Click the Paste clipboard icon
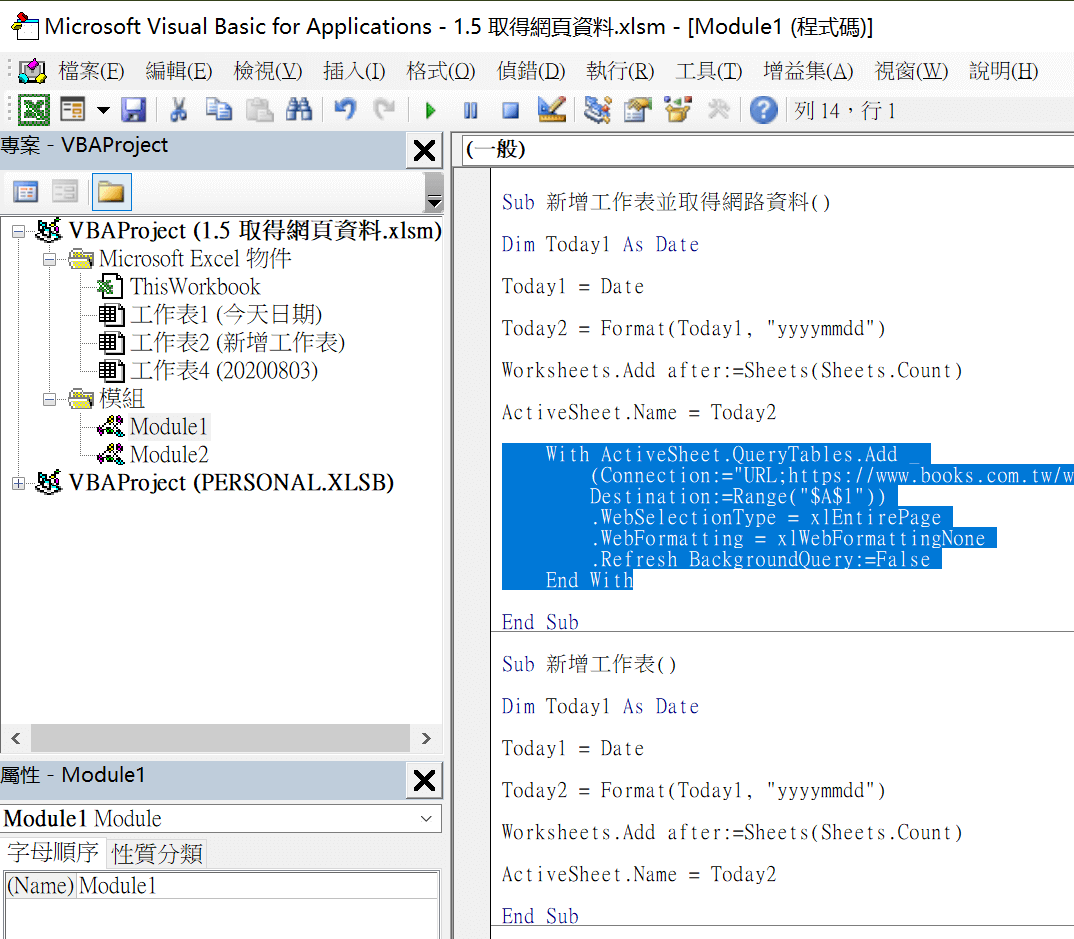The image size is (1074, 939). point(259,110)
